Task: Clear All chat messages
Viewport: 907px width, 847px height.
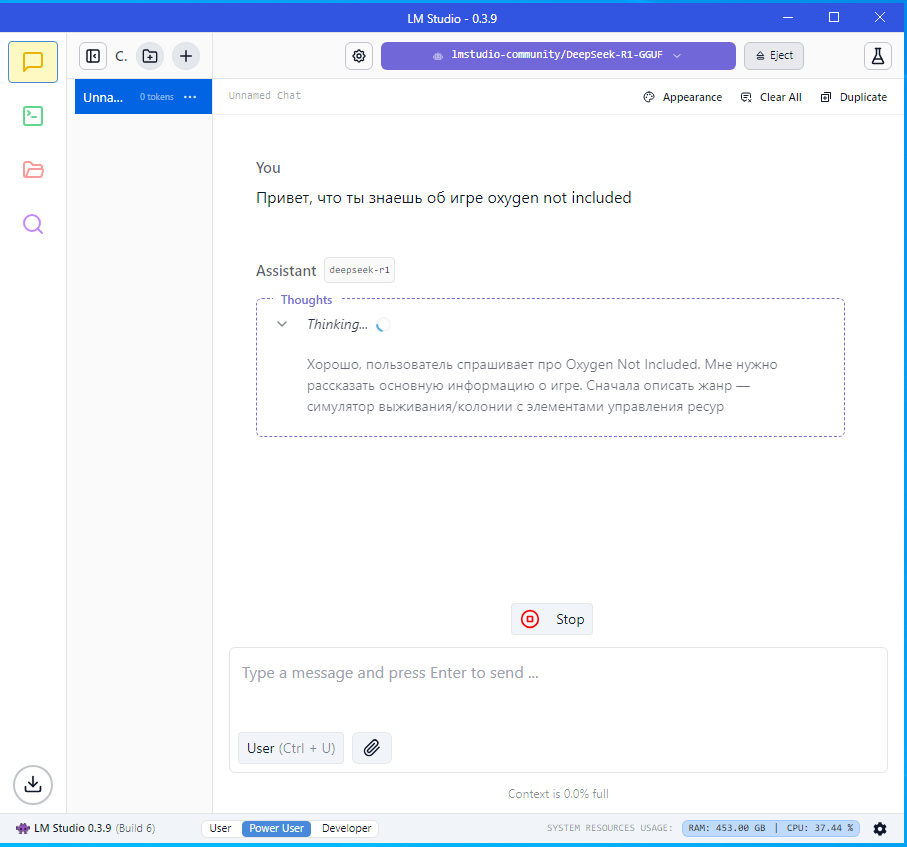Action: tap(770, 97)
